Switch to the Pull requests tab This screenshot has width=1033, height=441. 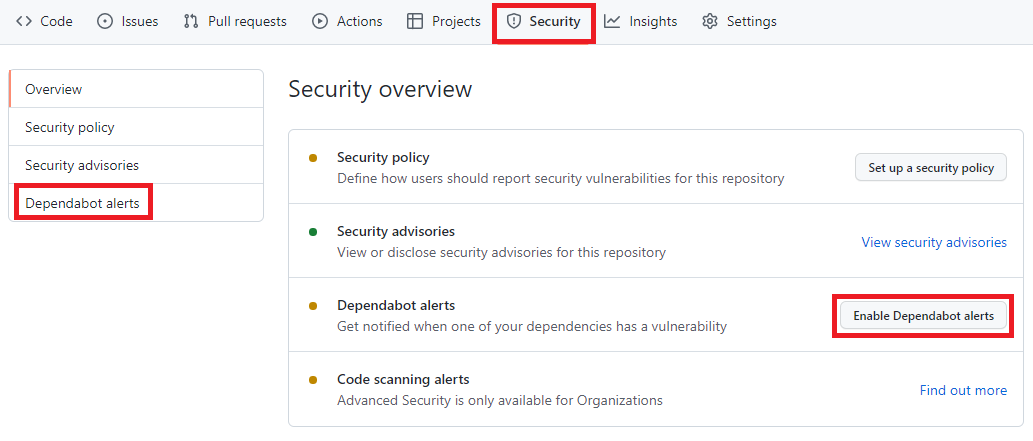click(x=235, y=21)
